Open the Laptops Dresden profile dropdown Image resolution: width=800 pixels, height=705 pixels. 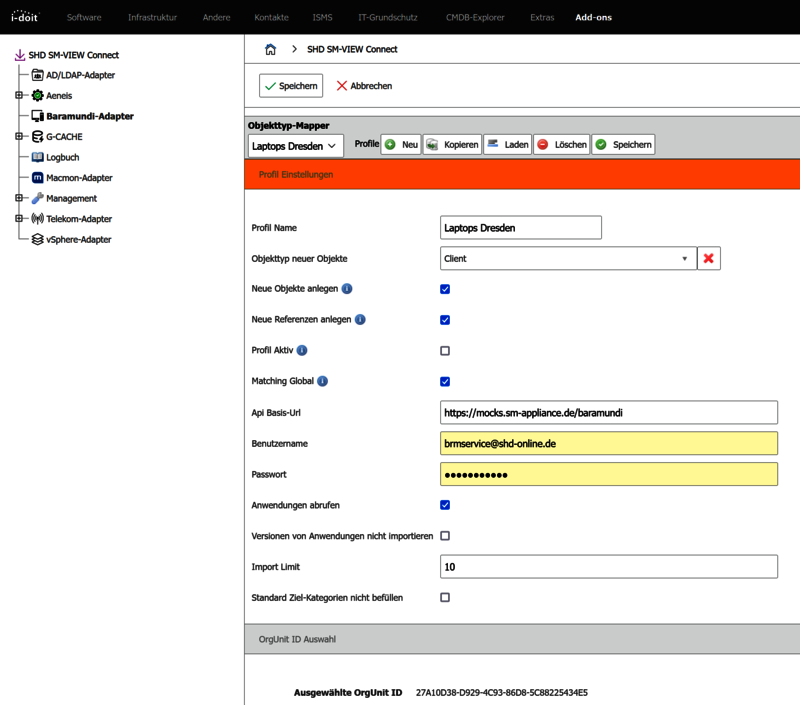[x=295, y=146]
